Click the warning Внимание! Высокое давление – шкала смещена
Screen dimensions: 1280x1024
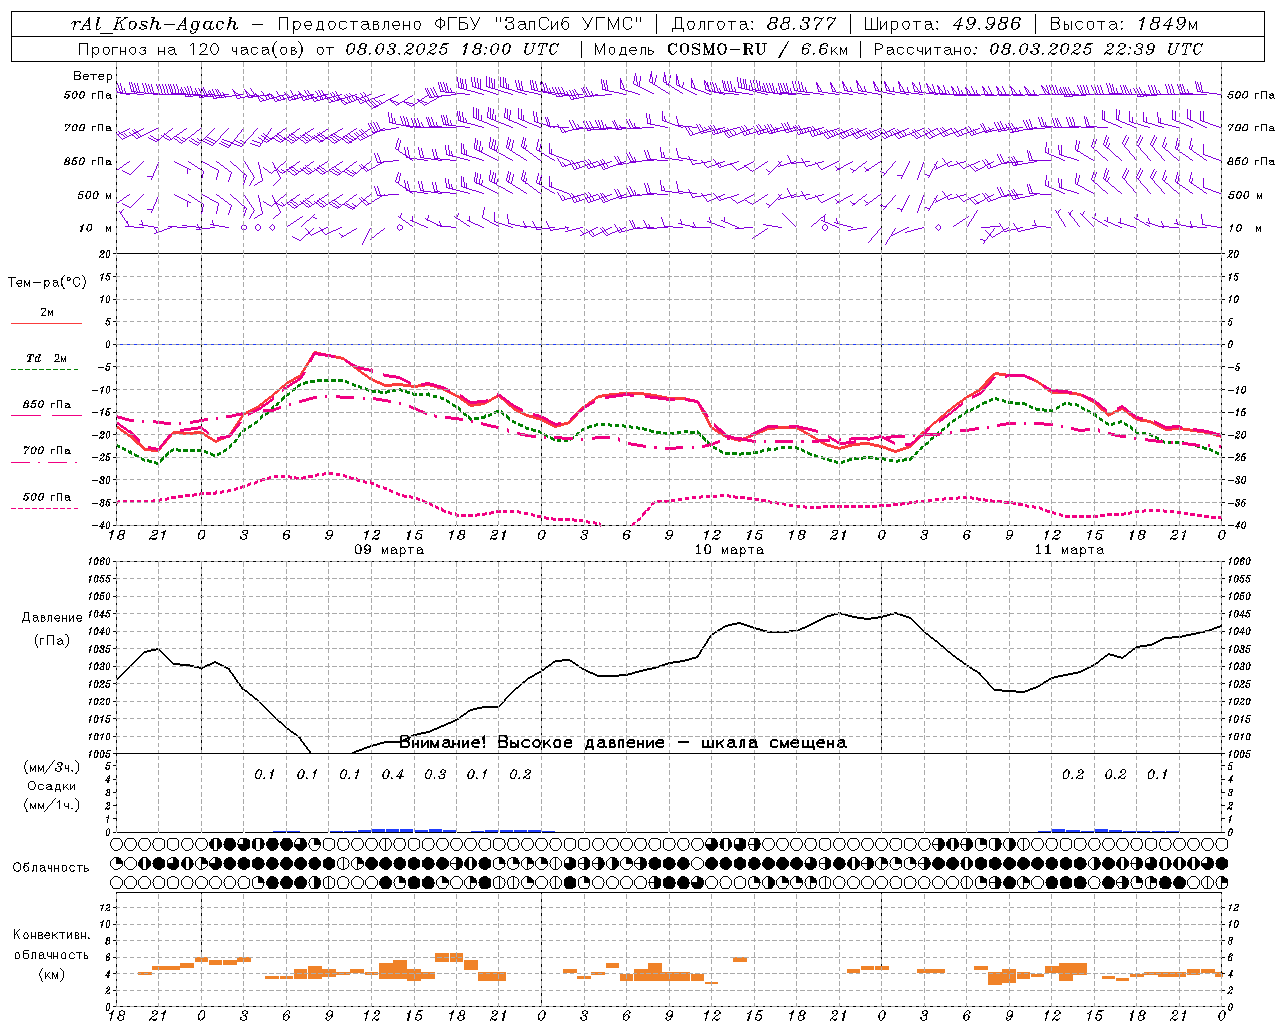[622, 743]
